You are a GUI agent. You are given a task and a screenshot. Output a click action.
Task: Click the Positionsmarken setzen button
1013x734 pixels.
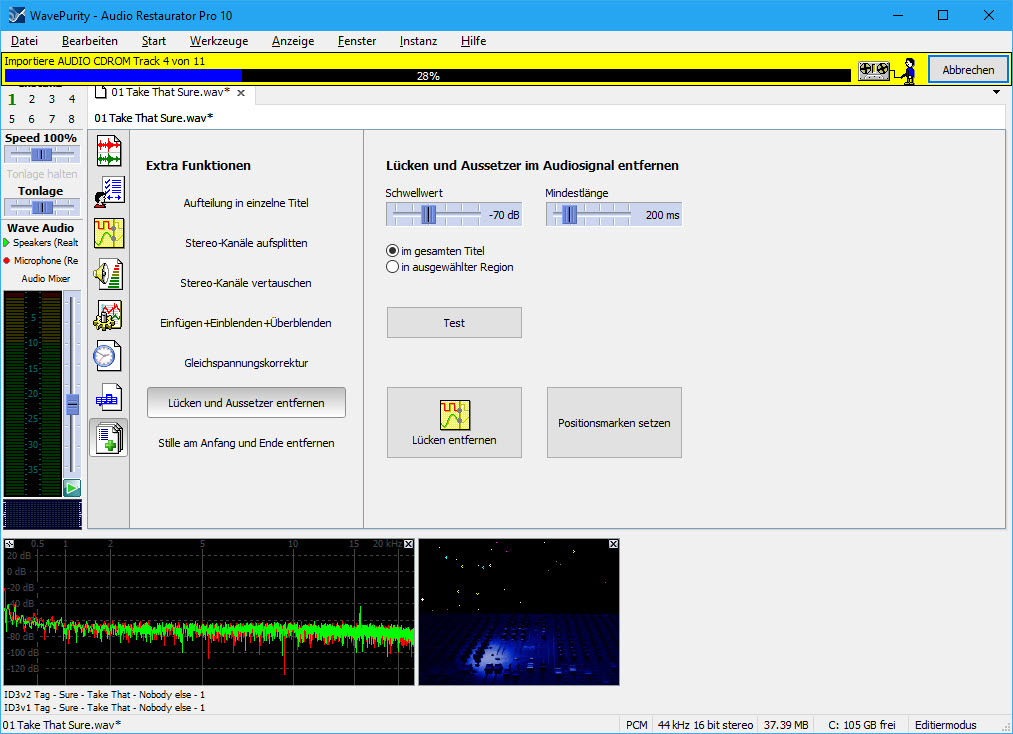click(614, 423)
